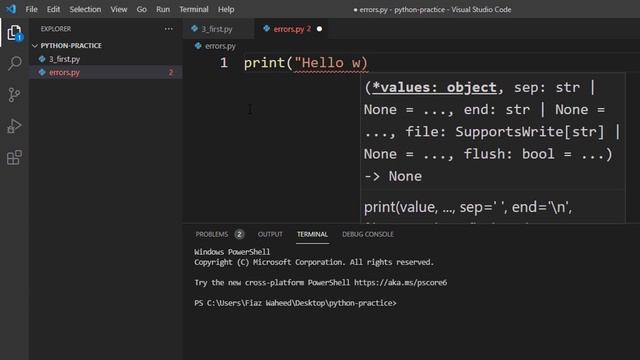The height and width of the screenshot is (360, 640).
Task: Click the print(value, ..., sep=' ' doc text
Action: pyautogui.click(x=468, y=207)
